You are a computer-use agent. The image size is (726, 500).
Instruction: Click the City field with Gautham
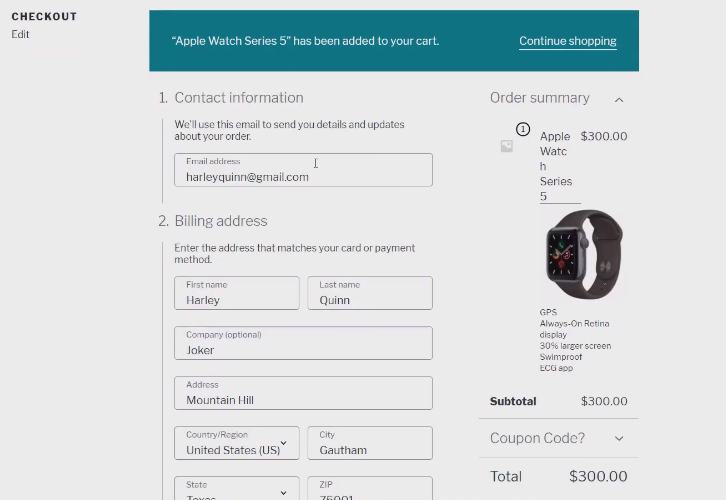point(370,443)
